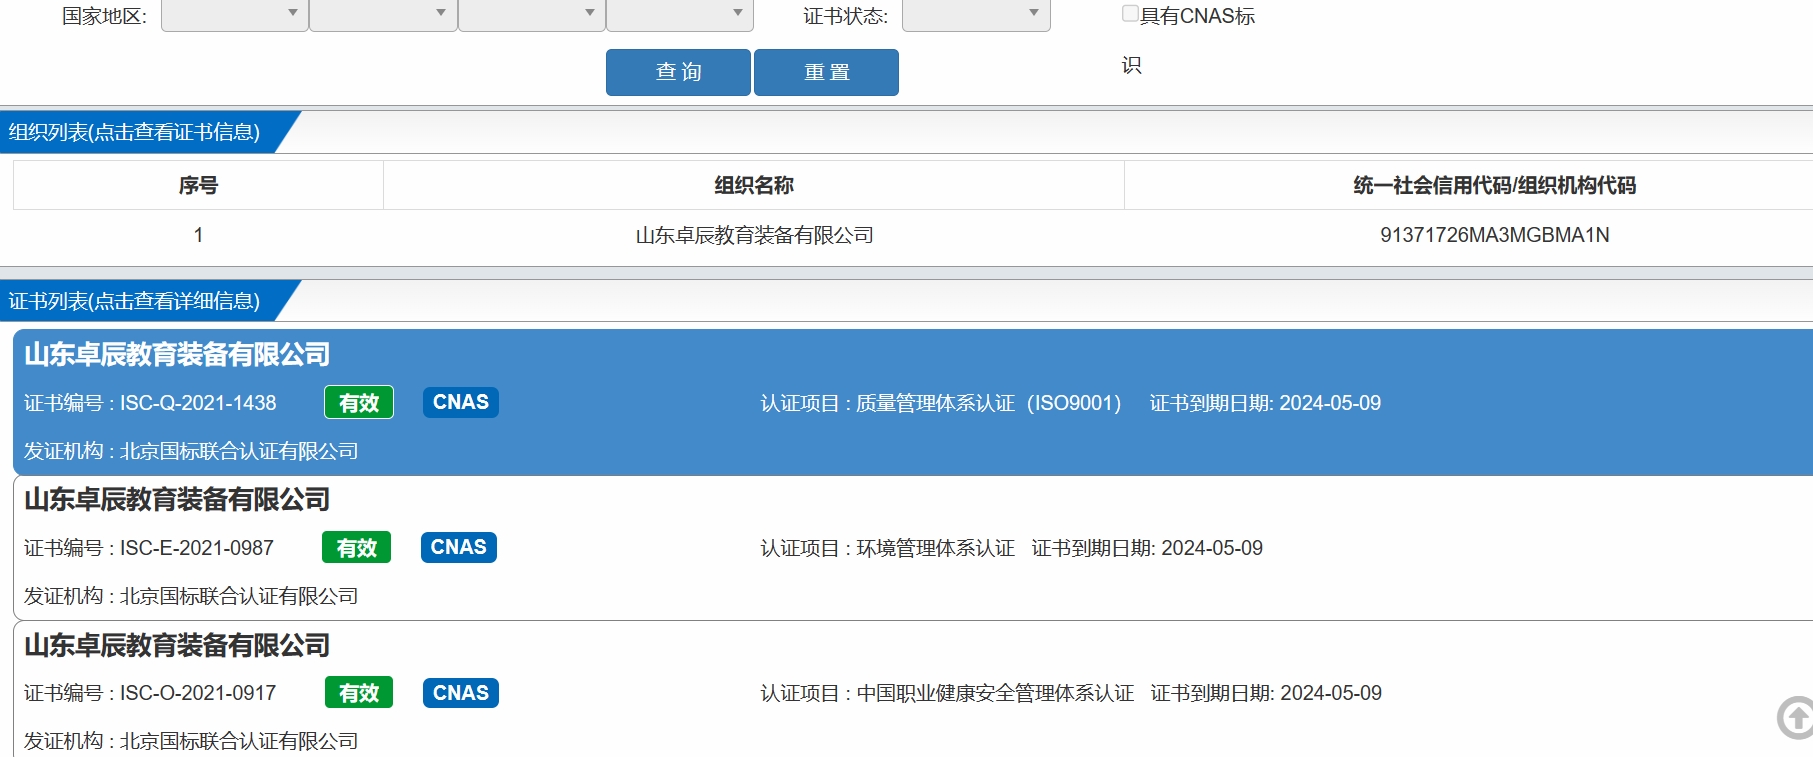Screen dimensions: 1813x757
Task: Open certificate ISC-Q-2021-1438 details
Action: 912,402
